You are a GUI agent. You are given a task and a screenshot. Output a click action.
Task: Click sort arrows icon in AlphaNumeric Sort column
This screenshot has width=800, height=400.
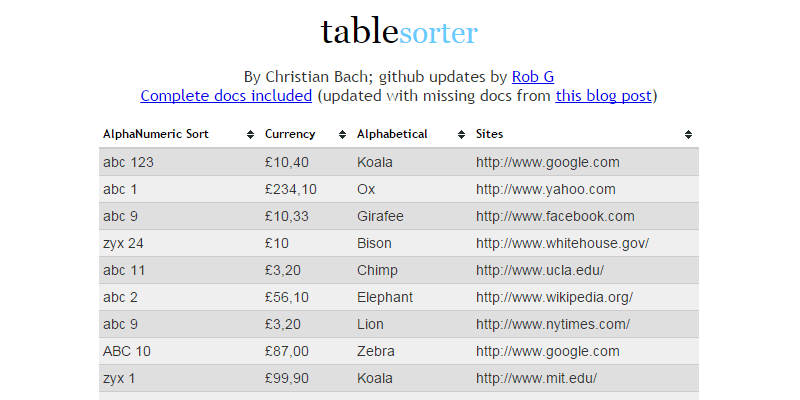pos(250,135)
